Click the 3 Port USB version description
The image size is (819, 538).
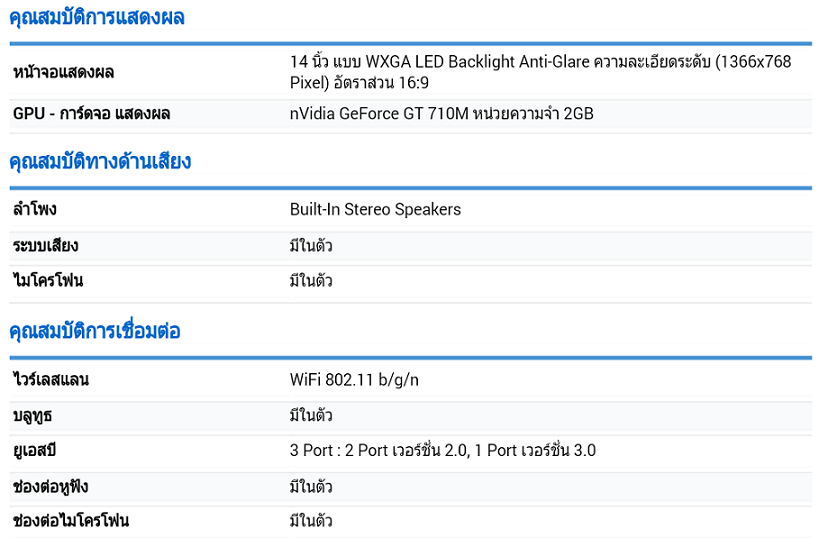pyautogui.click(x=442, y=451)
